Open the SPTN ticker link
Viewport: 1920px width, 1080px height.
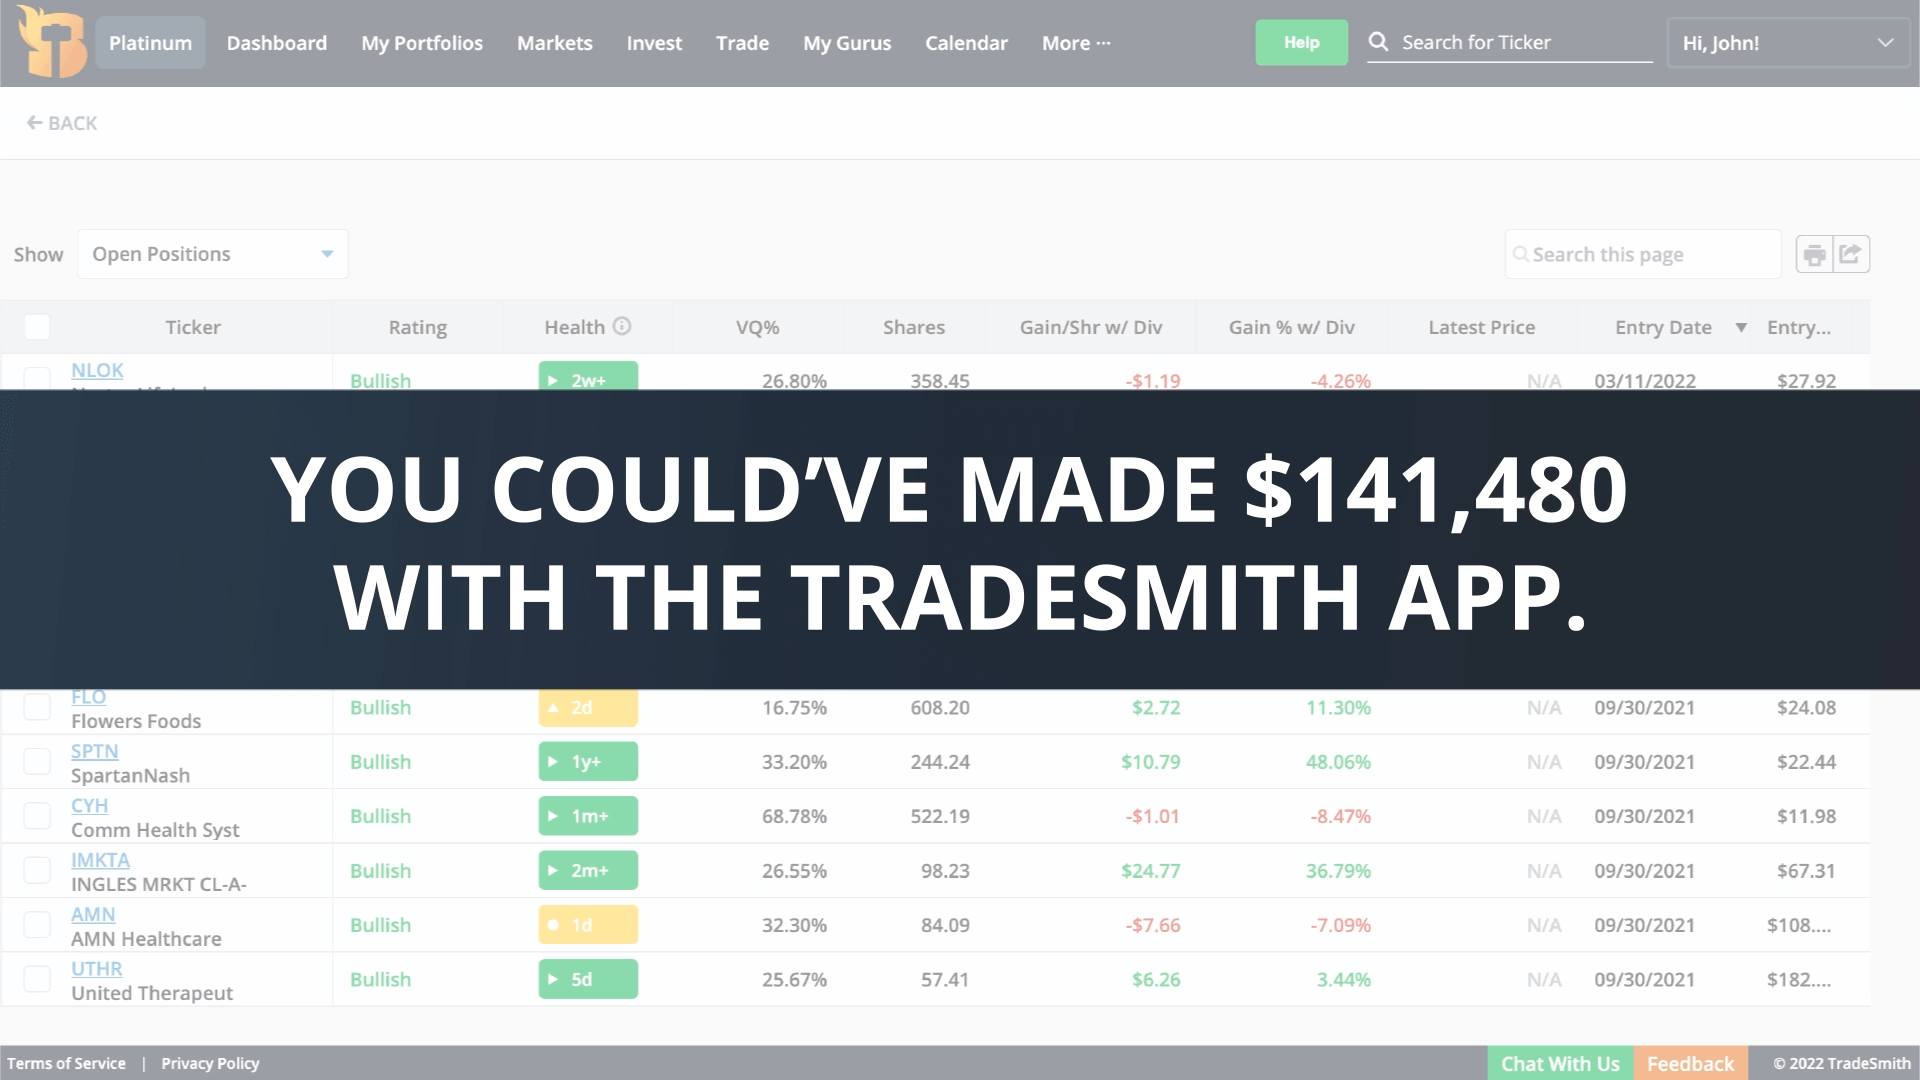click(x=95, y=751)
